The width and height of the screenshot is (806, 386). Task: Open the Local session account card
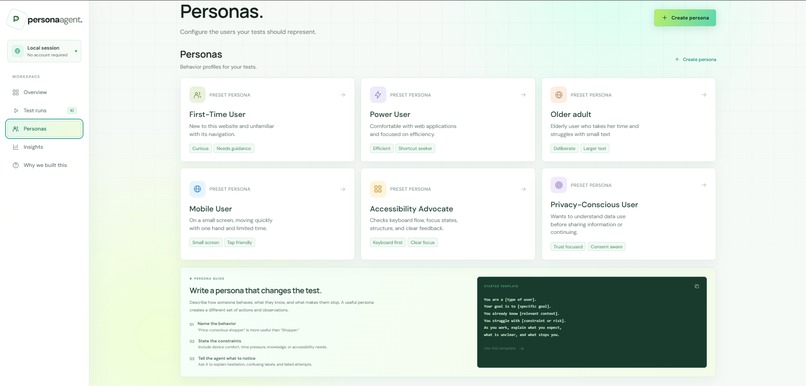click(x=44, y=51)
